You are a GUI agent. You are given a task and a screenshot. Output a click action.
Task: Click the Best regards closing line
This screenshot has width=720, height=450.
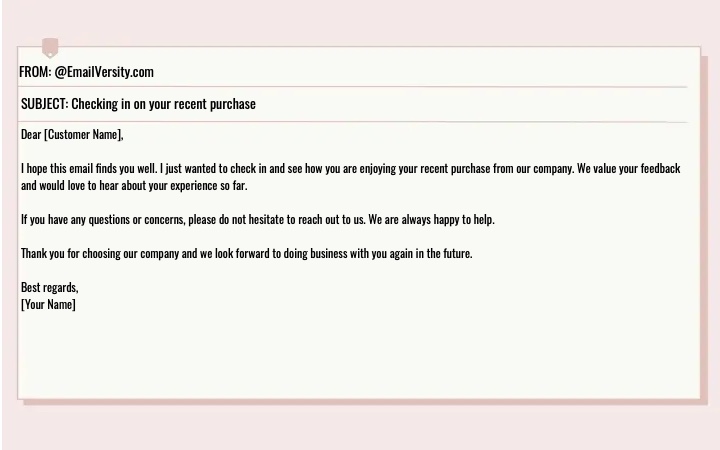point(50,287)
